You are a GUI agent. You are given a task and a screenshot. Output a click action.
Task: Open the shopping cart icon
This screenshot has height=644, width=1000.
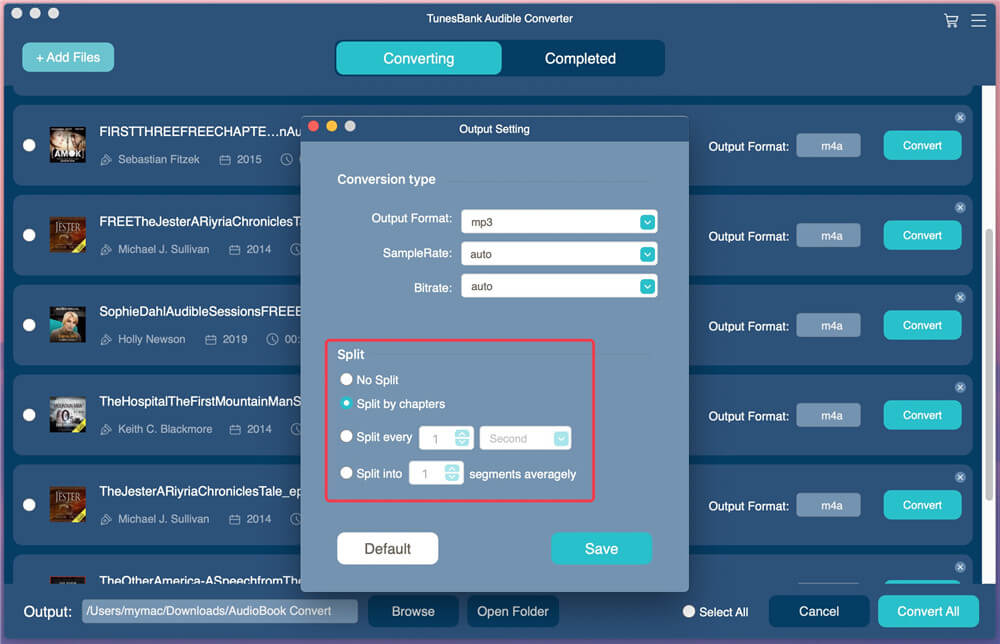pos(951,20)
